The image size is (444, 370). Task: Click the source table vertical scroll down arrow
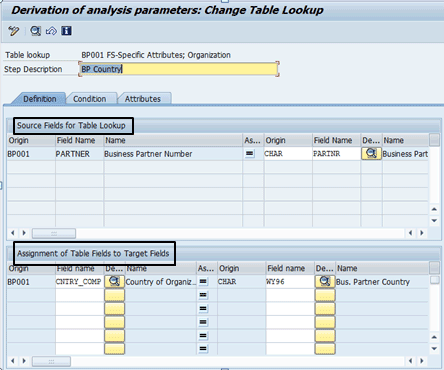point(434,220)
